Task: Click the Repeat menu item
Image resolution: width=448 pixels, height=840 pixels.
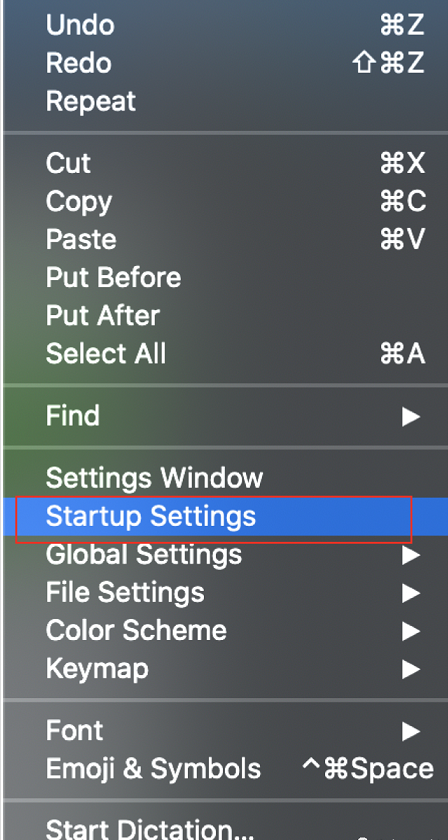Action: pos(225,101)
